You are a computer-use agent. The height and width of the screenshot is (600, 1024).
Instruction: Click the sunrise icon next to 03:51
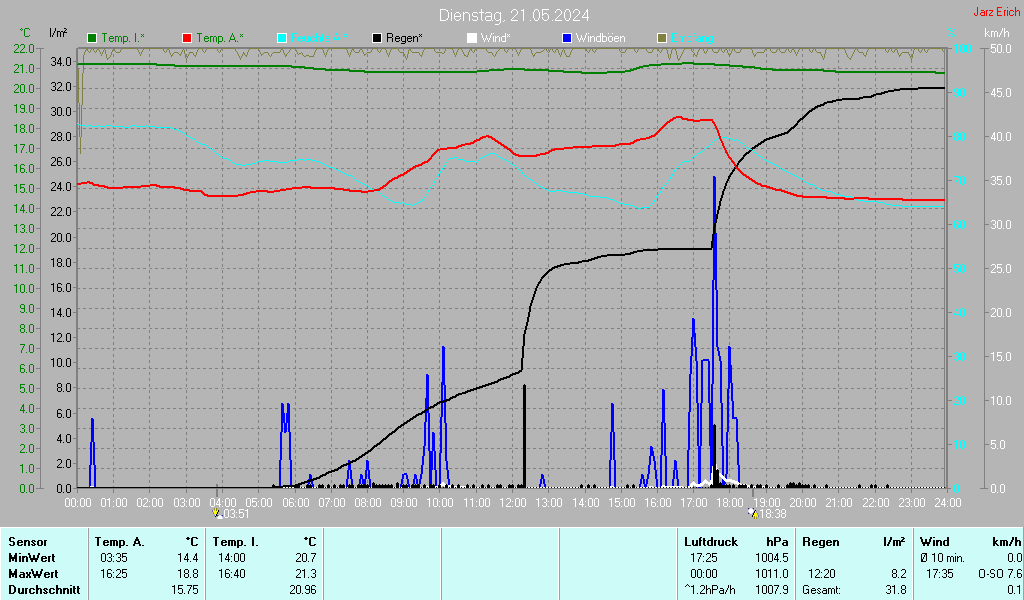pyautogui.click(x=217, y=514)
